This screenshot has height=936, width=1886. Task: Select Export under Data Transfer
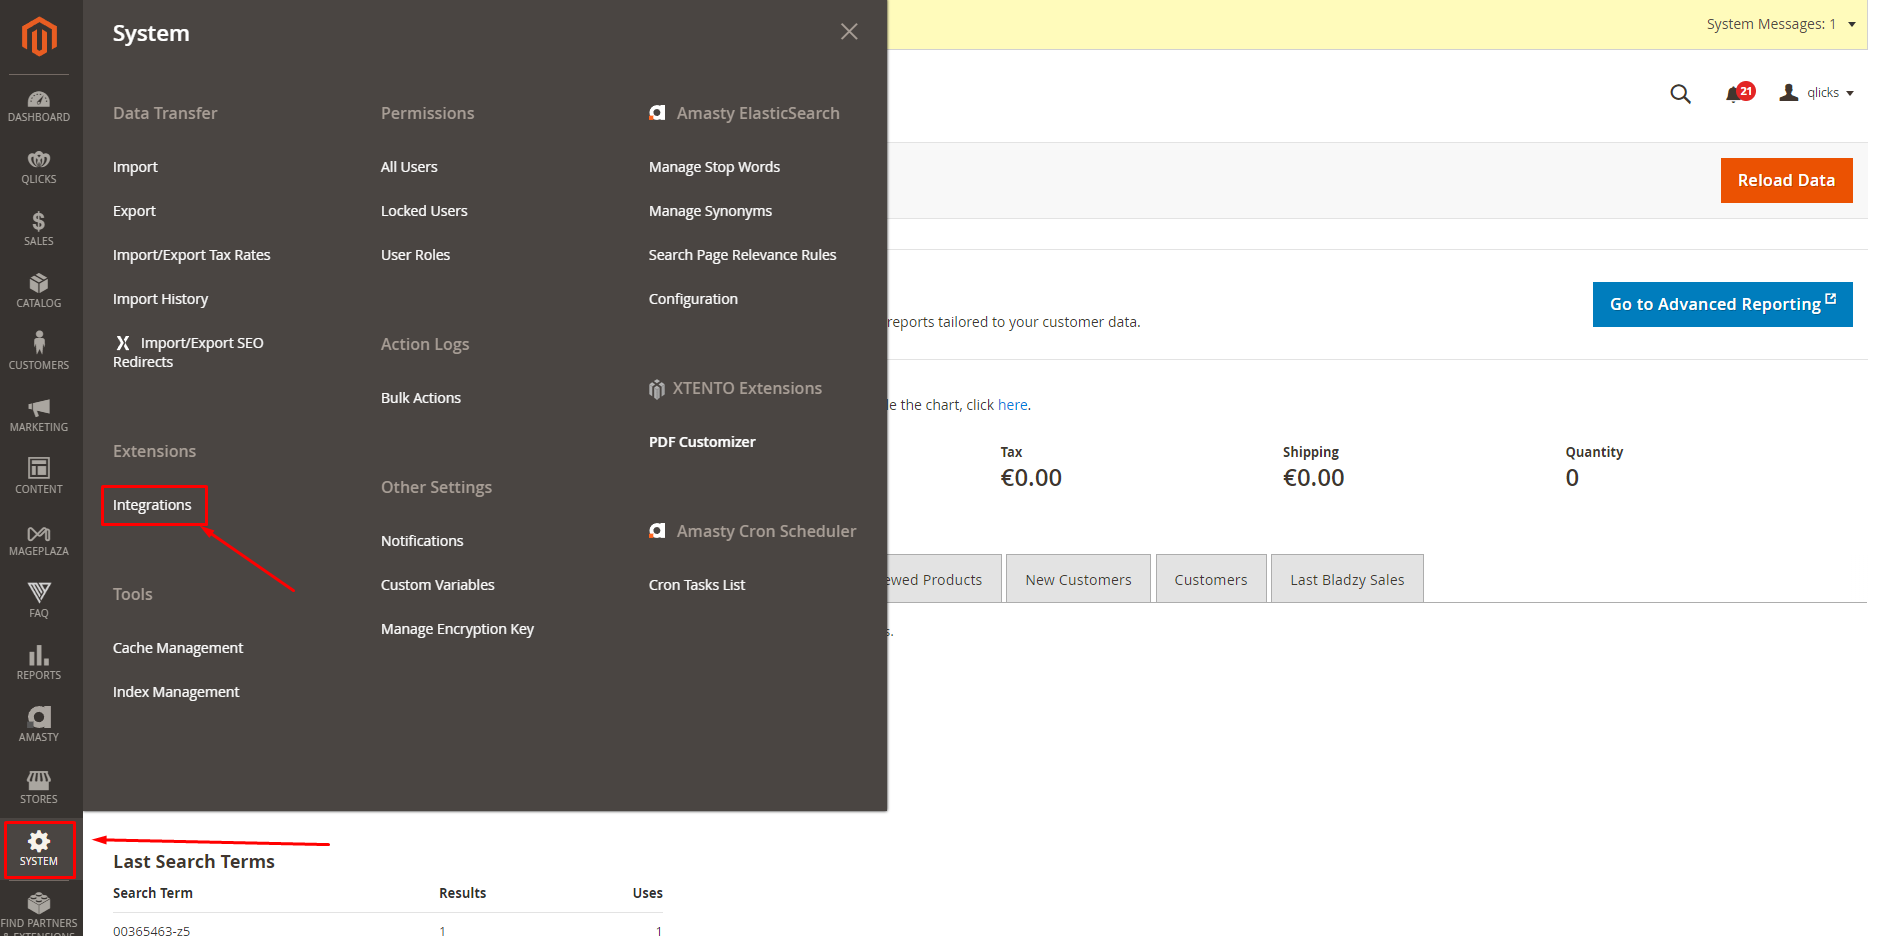coord(134,211)
